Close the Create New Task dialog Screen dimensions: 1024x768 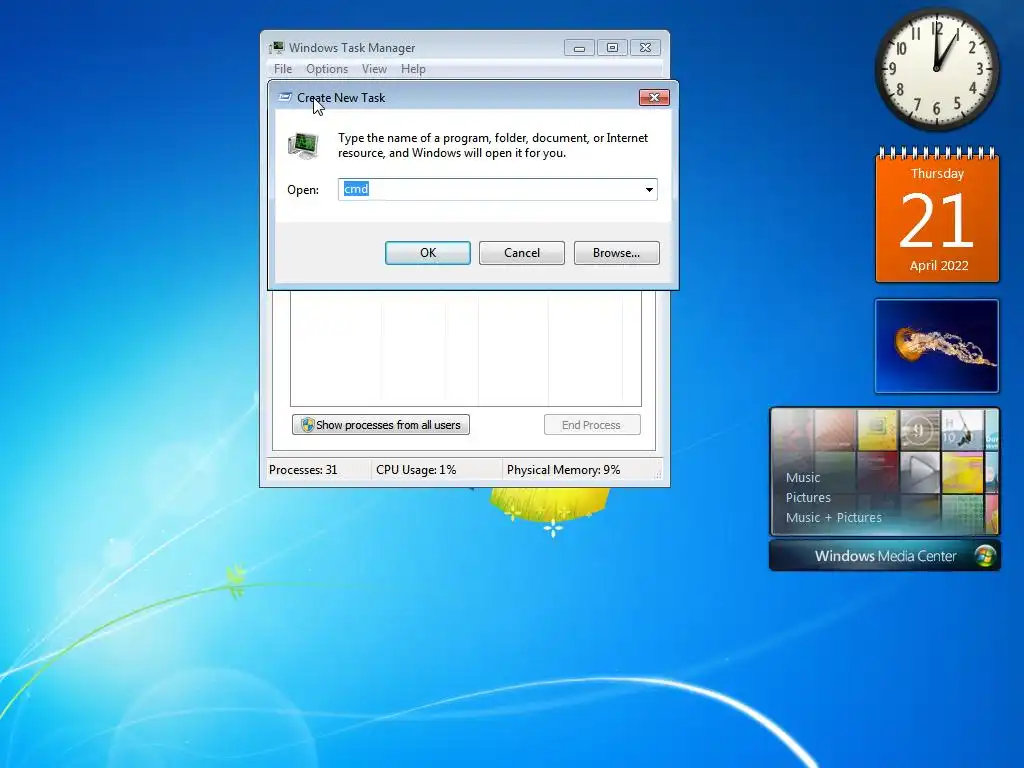[654, 97]
